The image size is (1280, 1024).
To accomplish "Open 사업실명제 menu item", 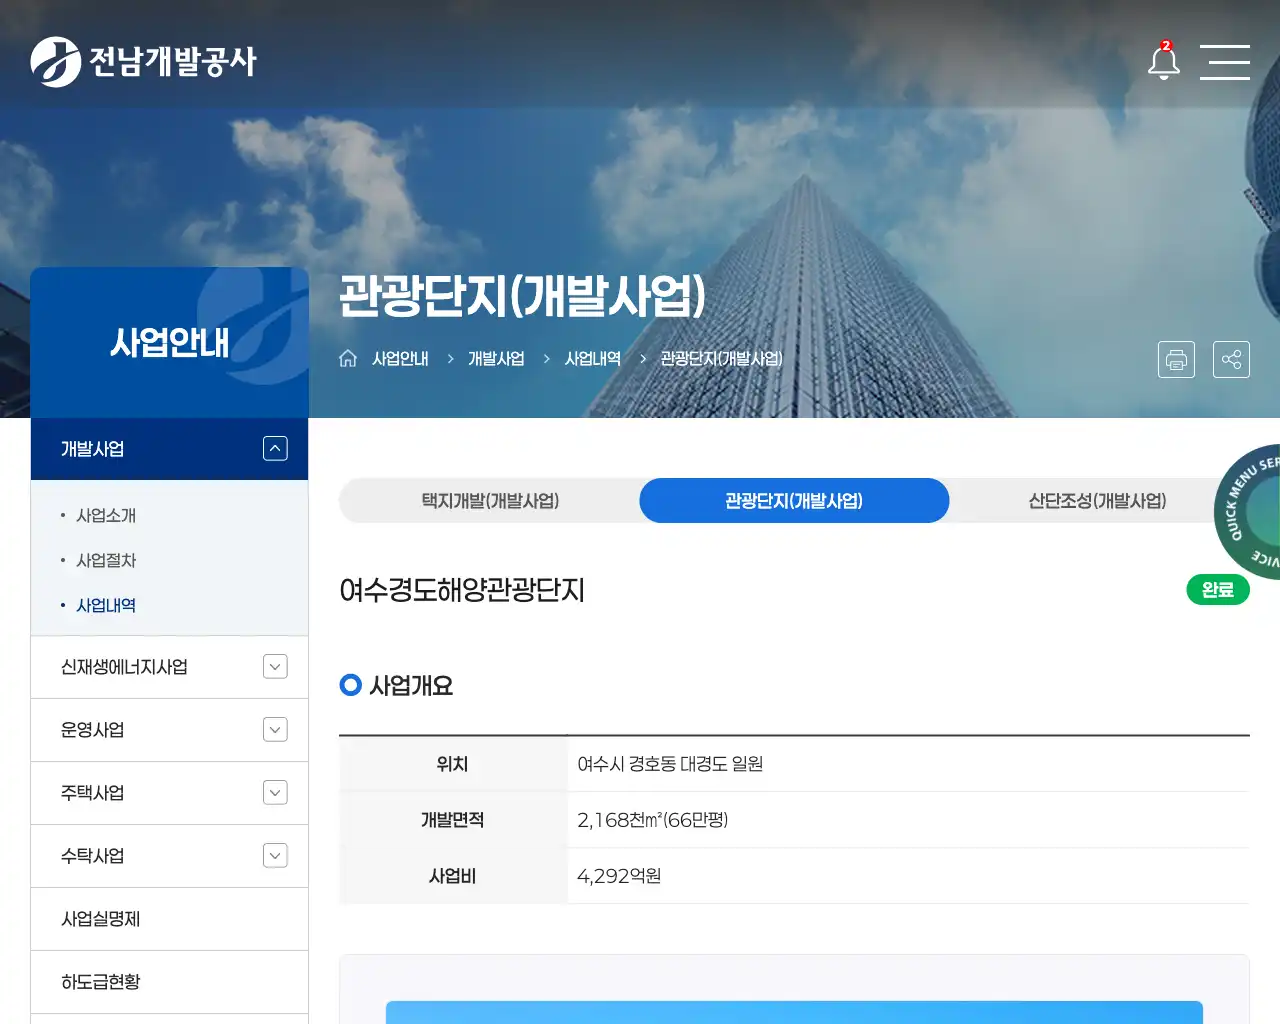I will (100, 919).
